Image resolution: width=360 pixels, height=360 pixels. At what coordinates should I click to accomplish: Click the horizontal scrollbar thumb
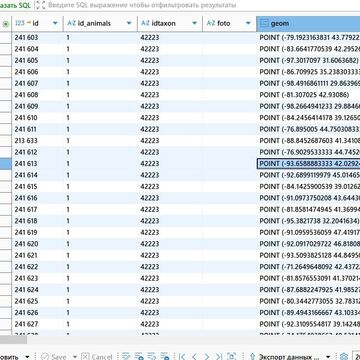pos(13,340)
